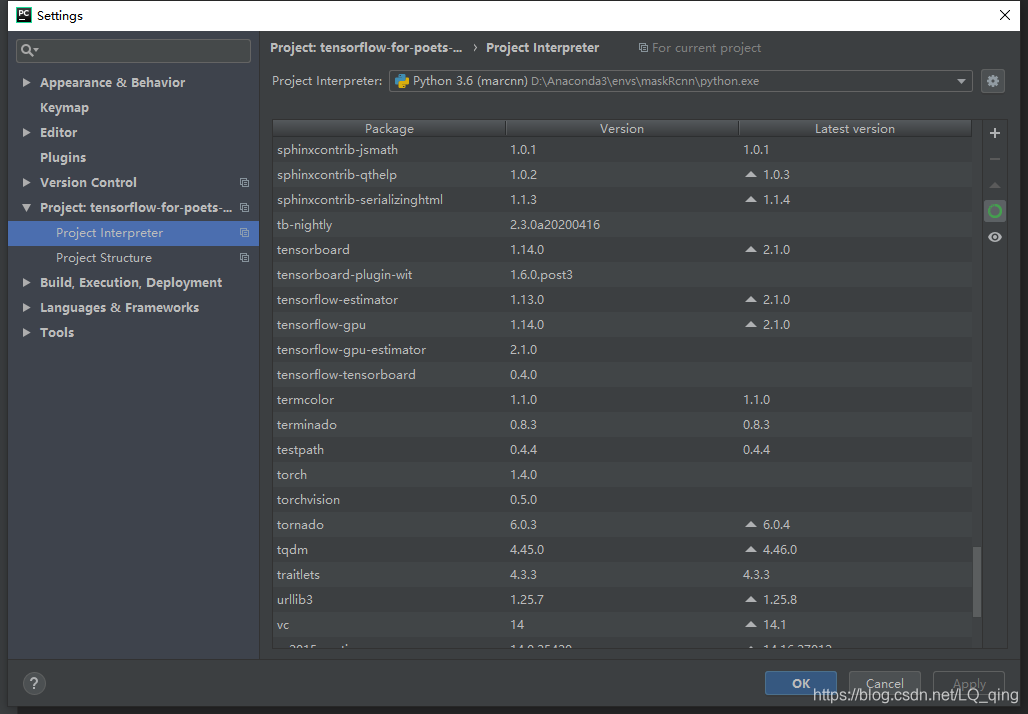The height and width of the screenshot is (714, 1028).
Task: Select the tb-nightly package row
Action: coord(622,225)
